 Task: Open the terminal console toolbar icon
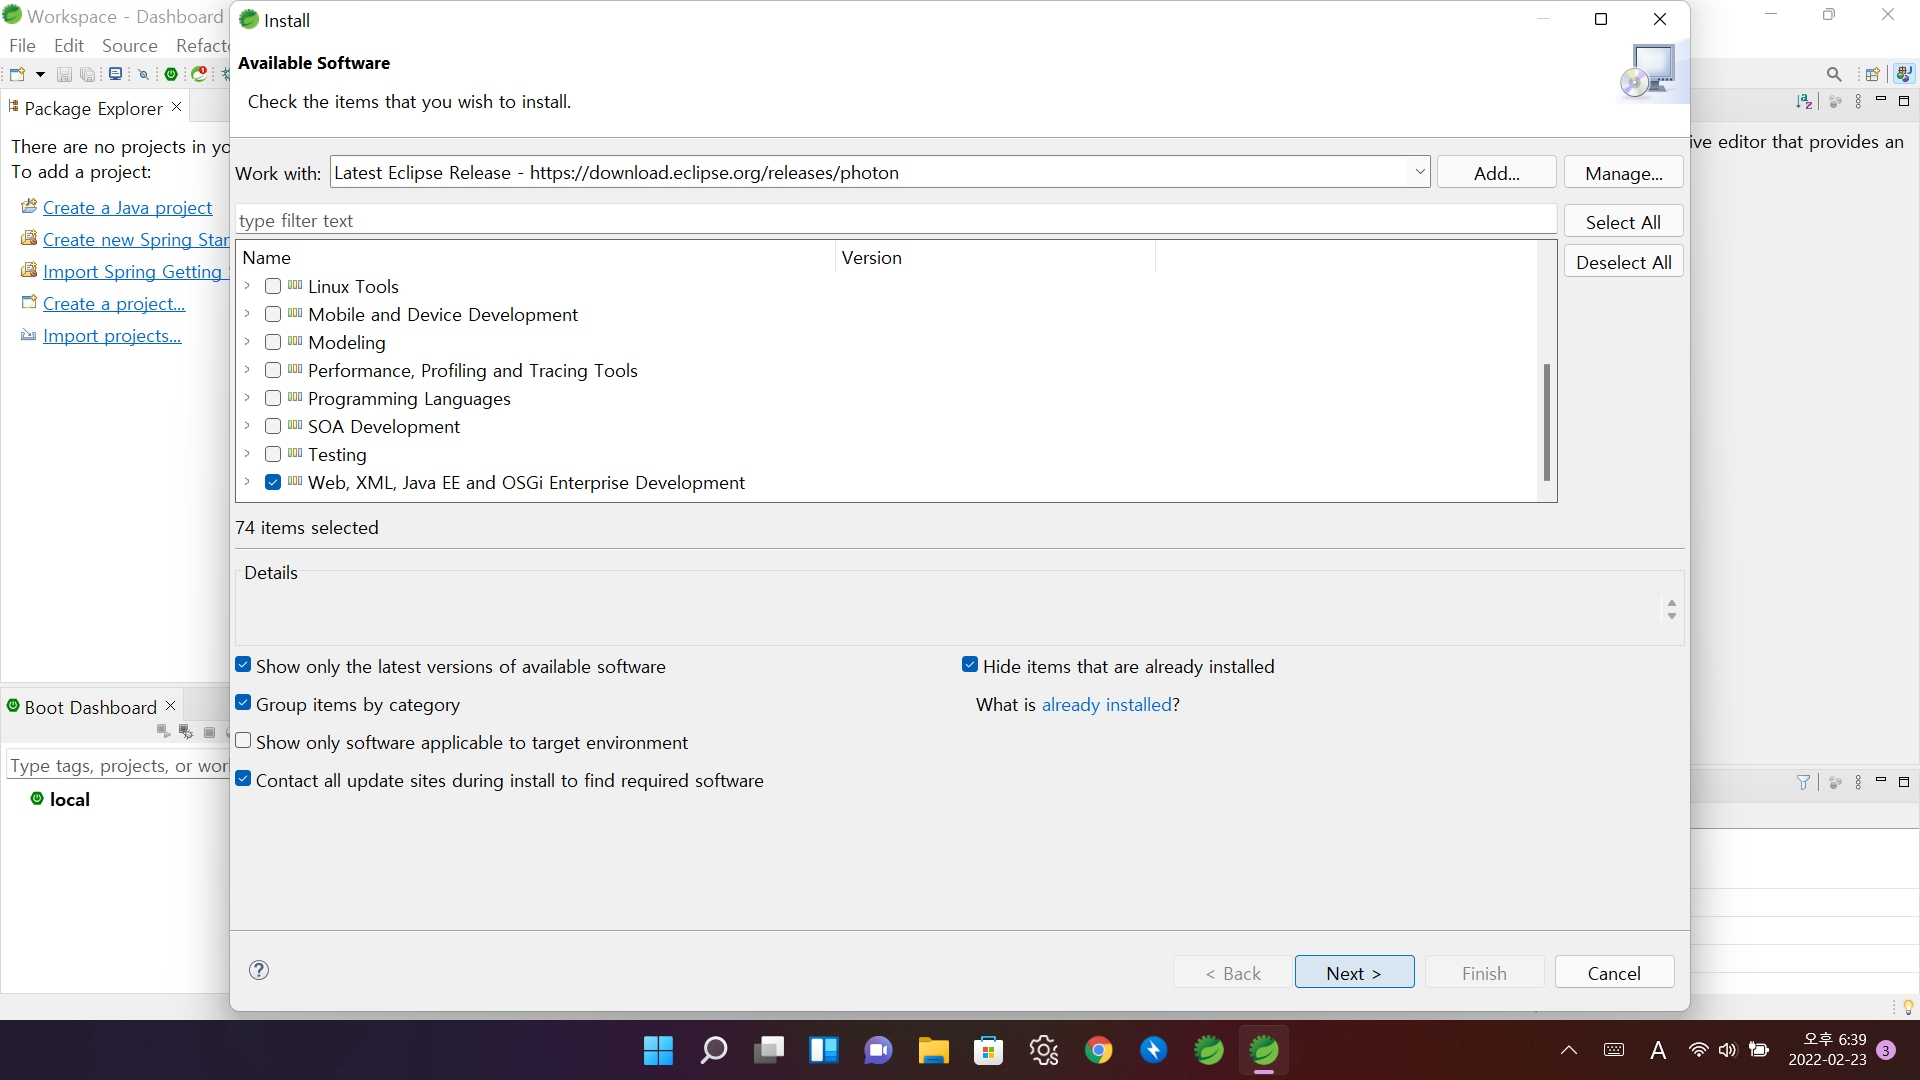(116, 74)
